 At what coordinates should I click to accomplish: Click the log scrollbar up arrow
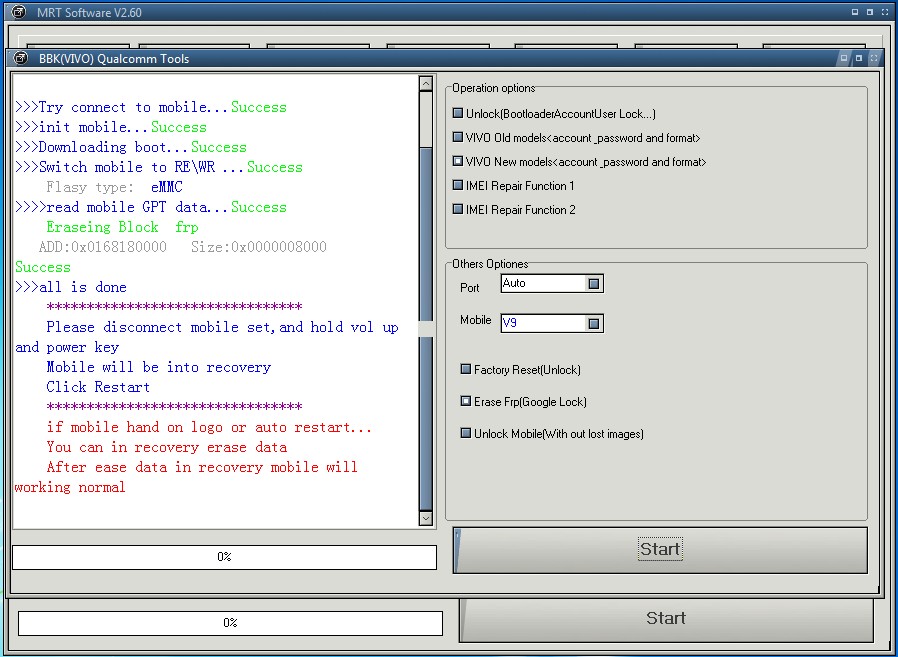point(426,84)
